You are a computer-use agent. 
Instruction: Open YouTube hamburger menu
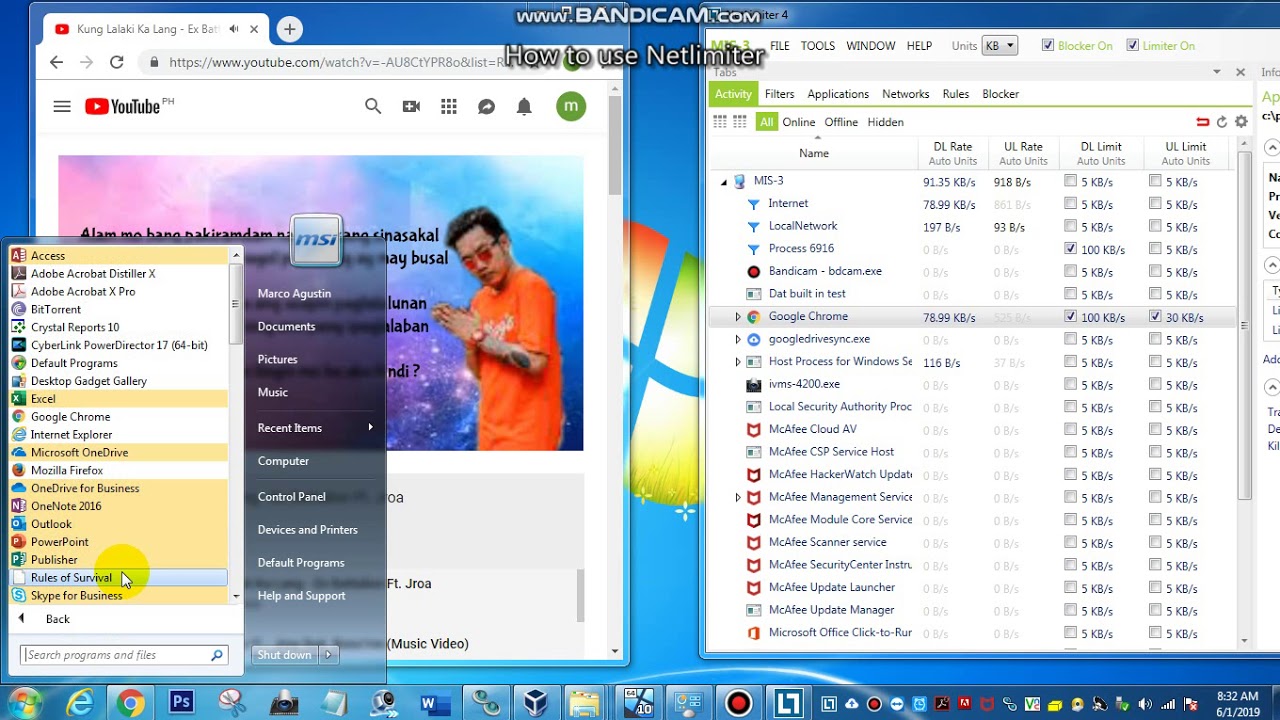[x=62, y=107]
